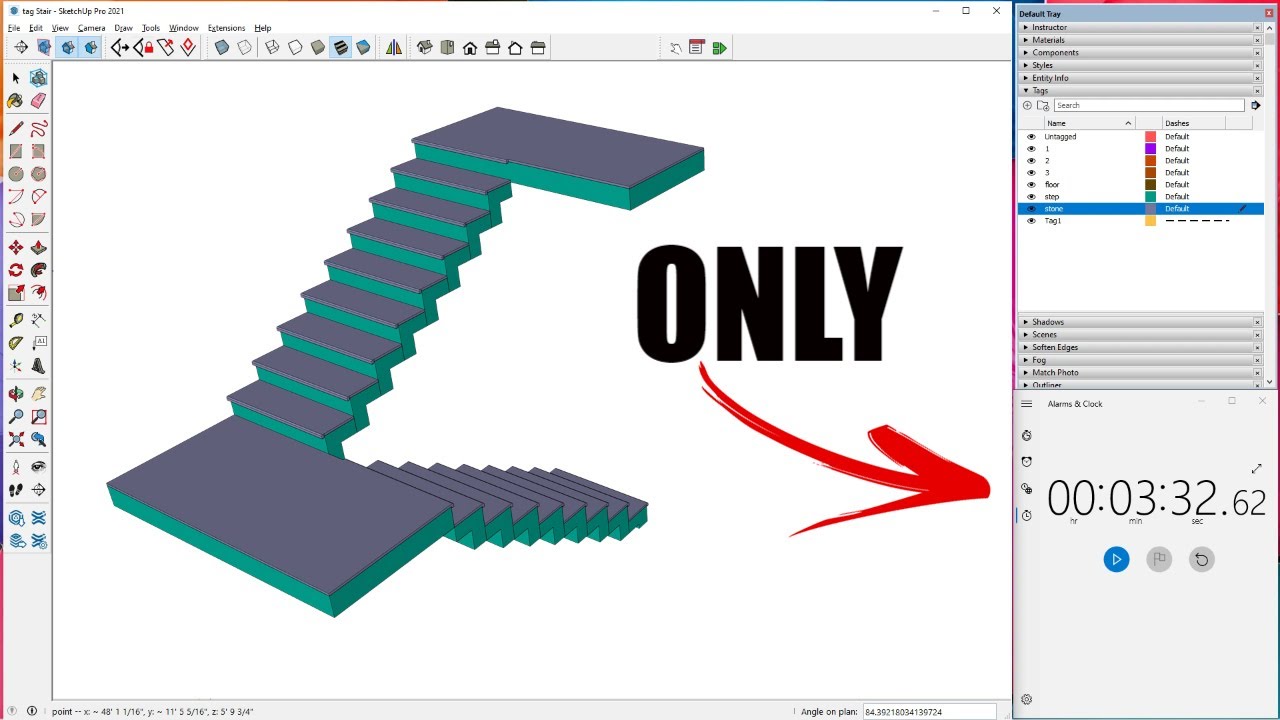Select the Move tool
Image resolution: width=1280 pixels, height=720 pixels.
(x=16, y=248)
